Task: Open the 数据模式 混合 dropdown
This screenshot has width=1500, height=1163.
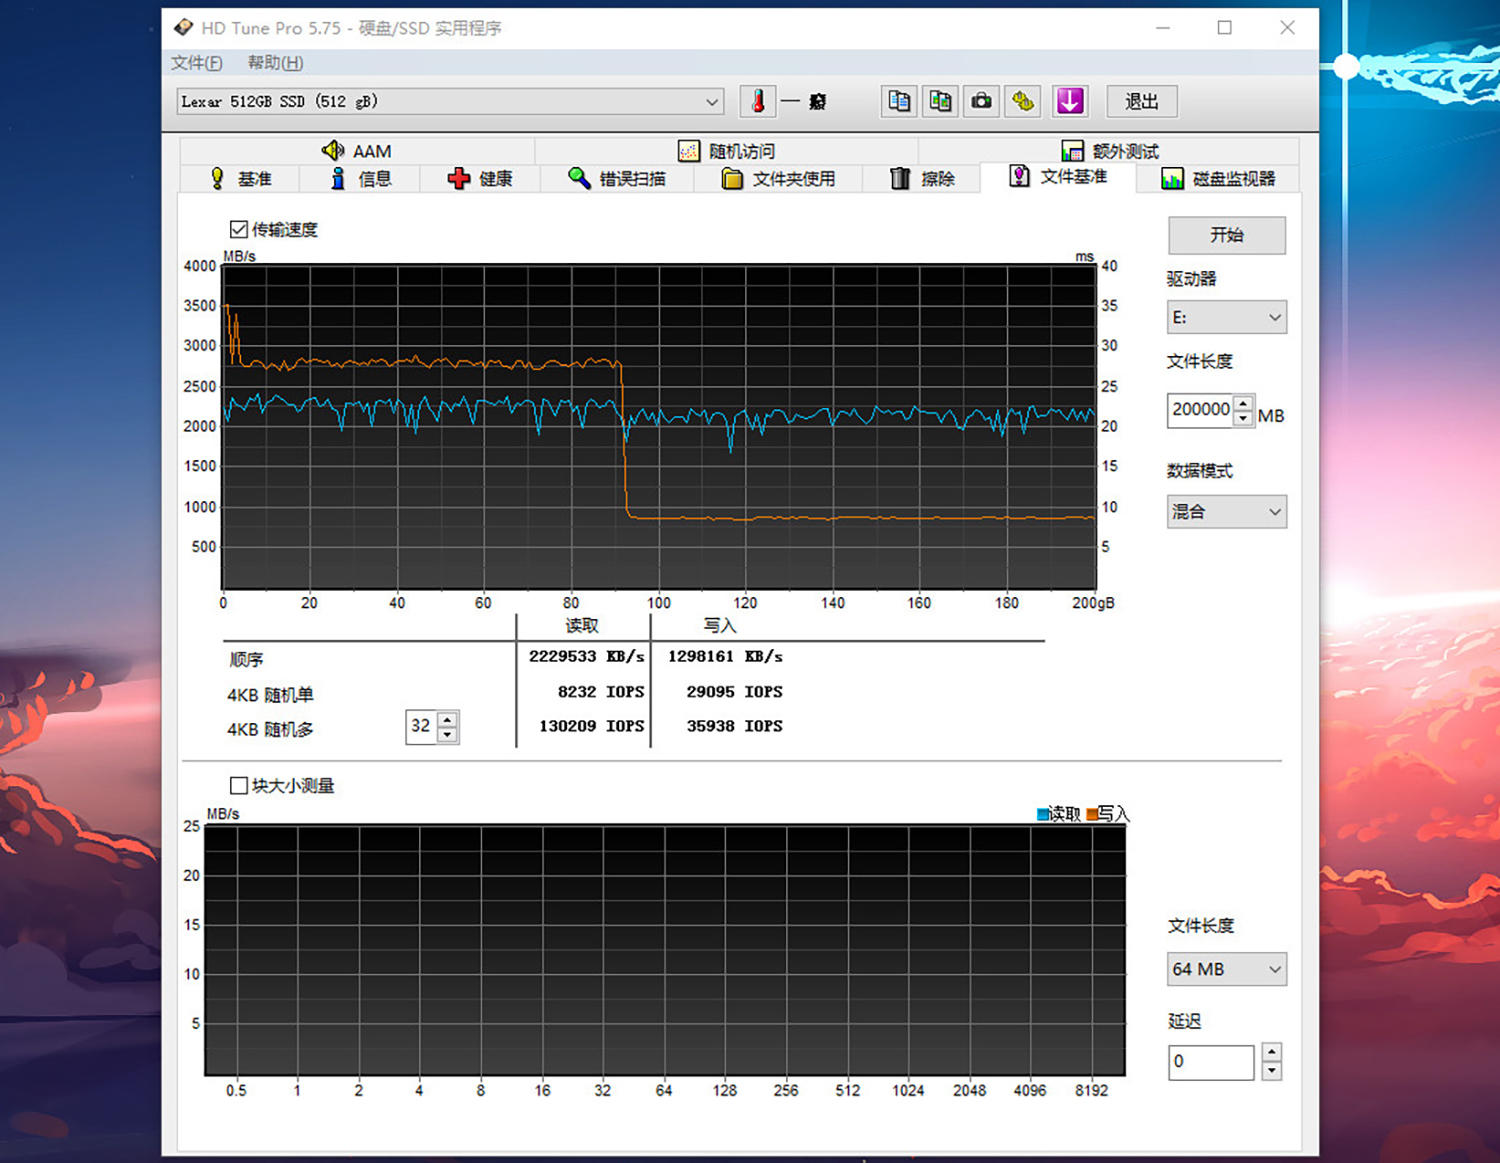Action: (x=1227, y=512)
